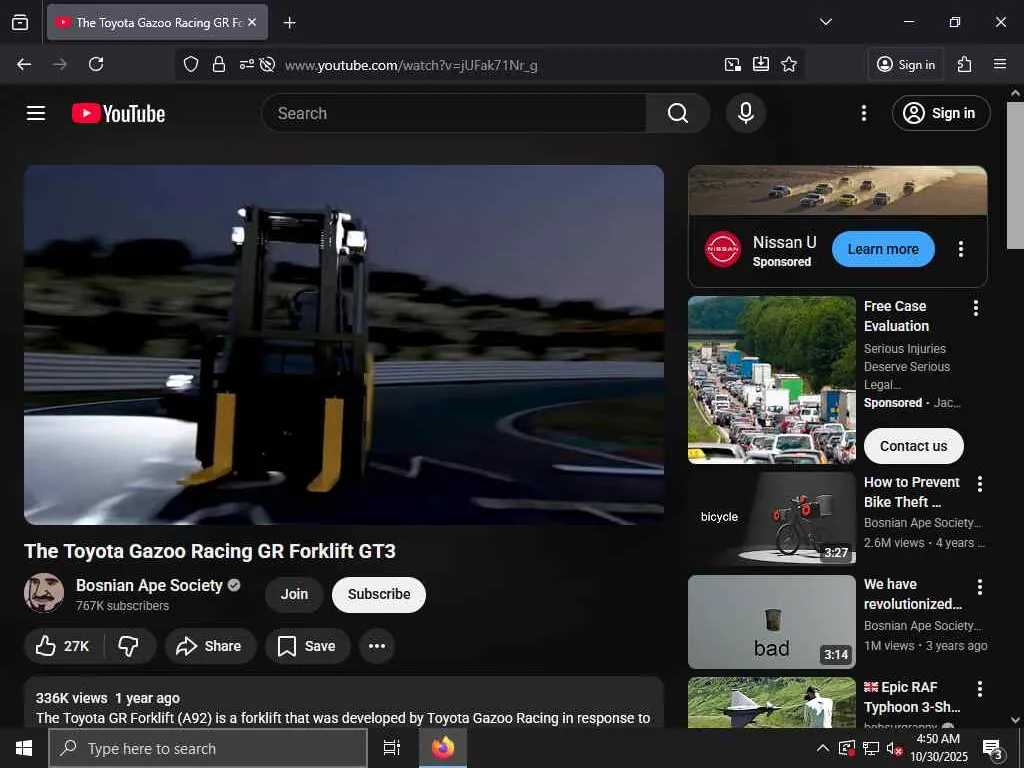Go to YouTube home via the logo
The width and height of the screenshot is (1024, 768).
pos(118,114)
